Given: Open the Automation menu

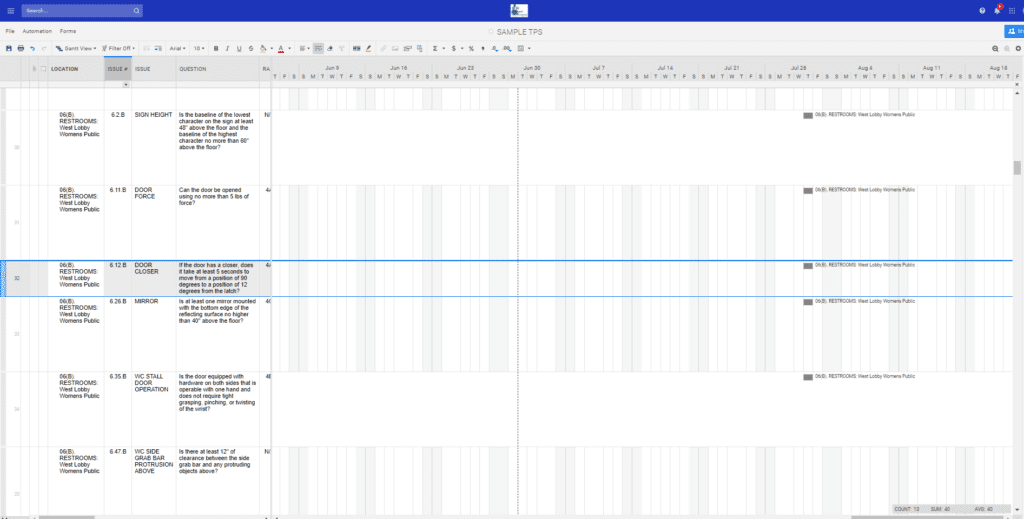Looking at the screenshot, I should tap(37, 31).
